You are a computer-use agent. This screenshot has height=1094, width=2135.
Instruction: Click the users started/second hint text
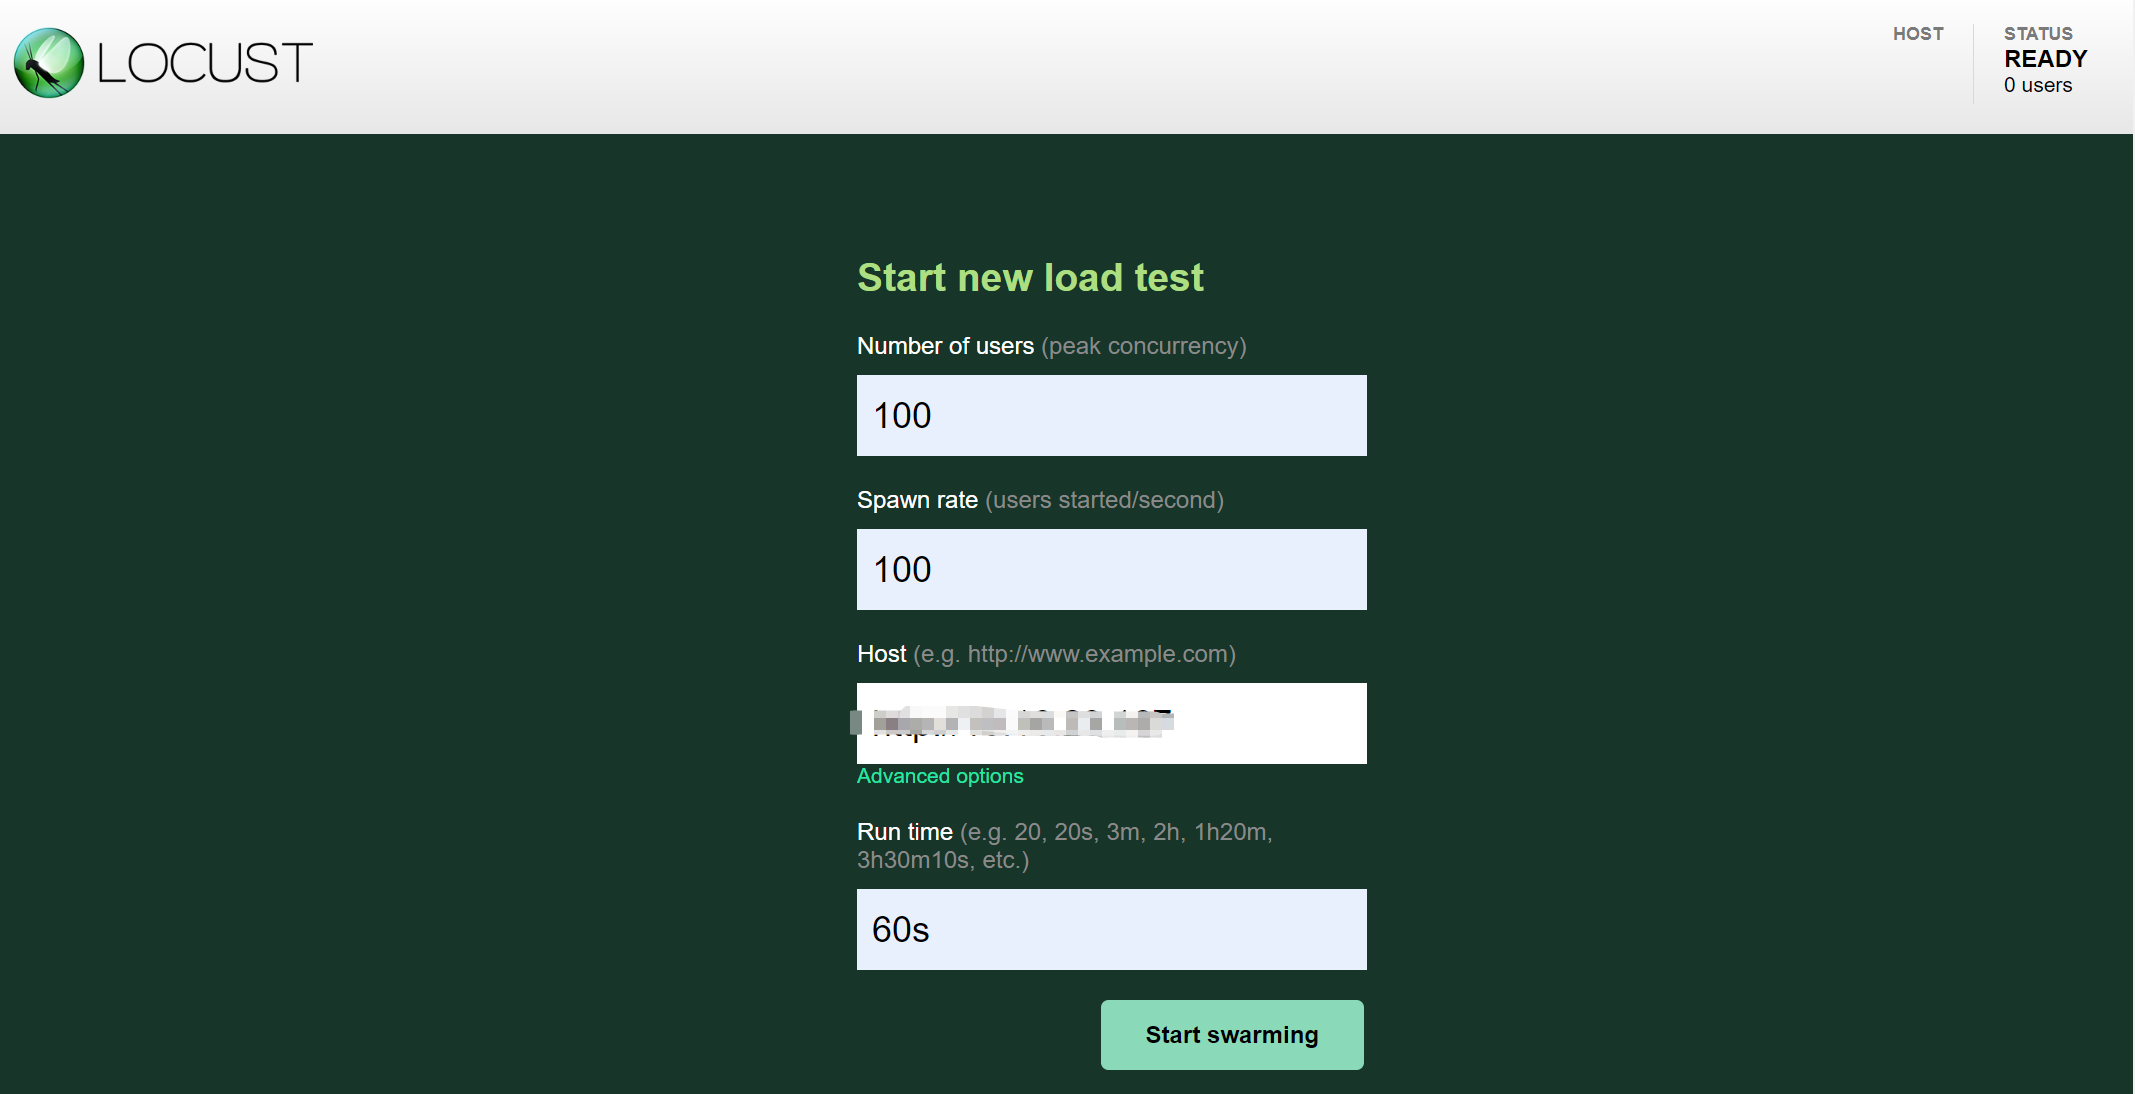click(1104, 500)
